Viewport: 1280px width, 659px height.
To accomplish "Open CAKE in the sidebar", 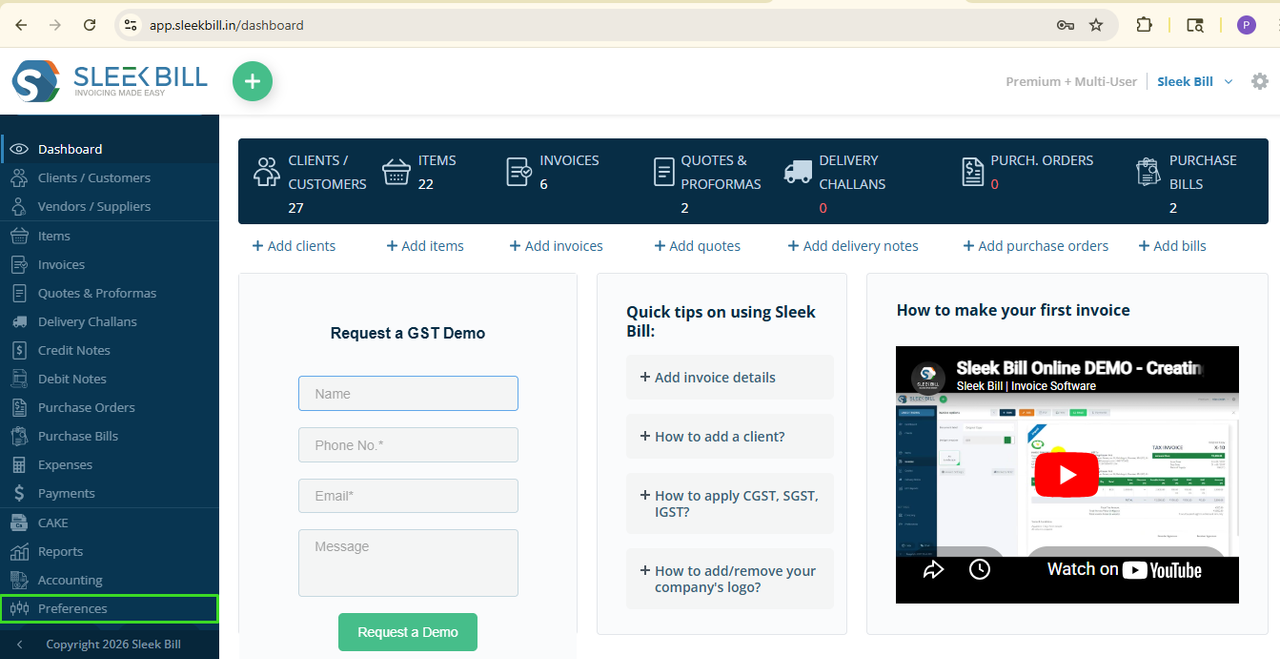I will pos(110,523).
